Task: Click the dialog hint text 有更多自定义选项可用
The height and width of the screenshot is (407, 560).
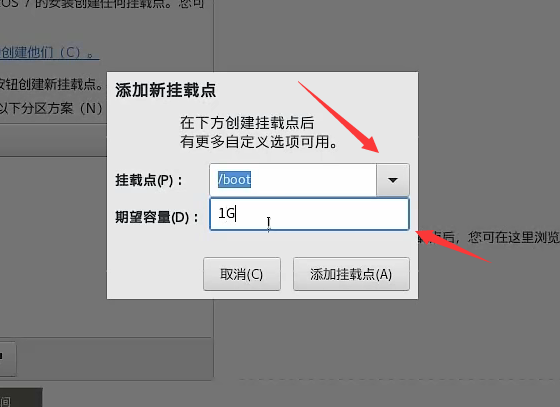Action: (259, 142)
